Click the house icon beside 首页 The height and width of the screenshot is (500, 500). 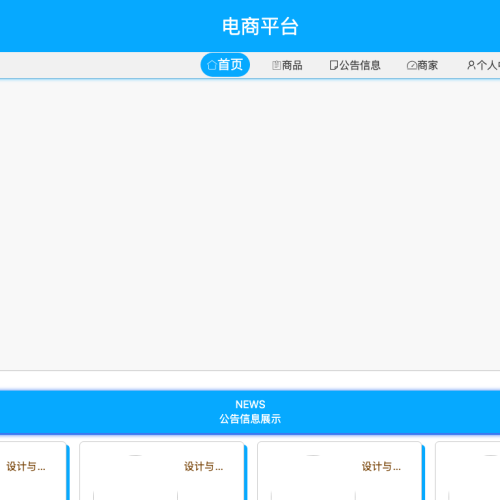(212, 65)
